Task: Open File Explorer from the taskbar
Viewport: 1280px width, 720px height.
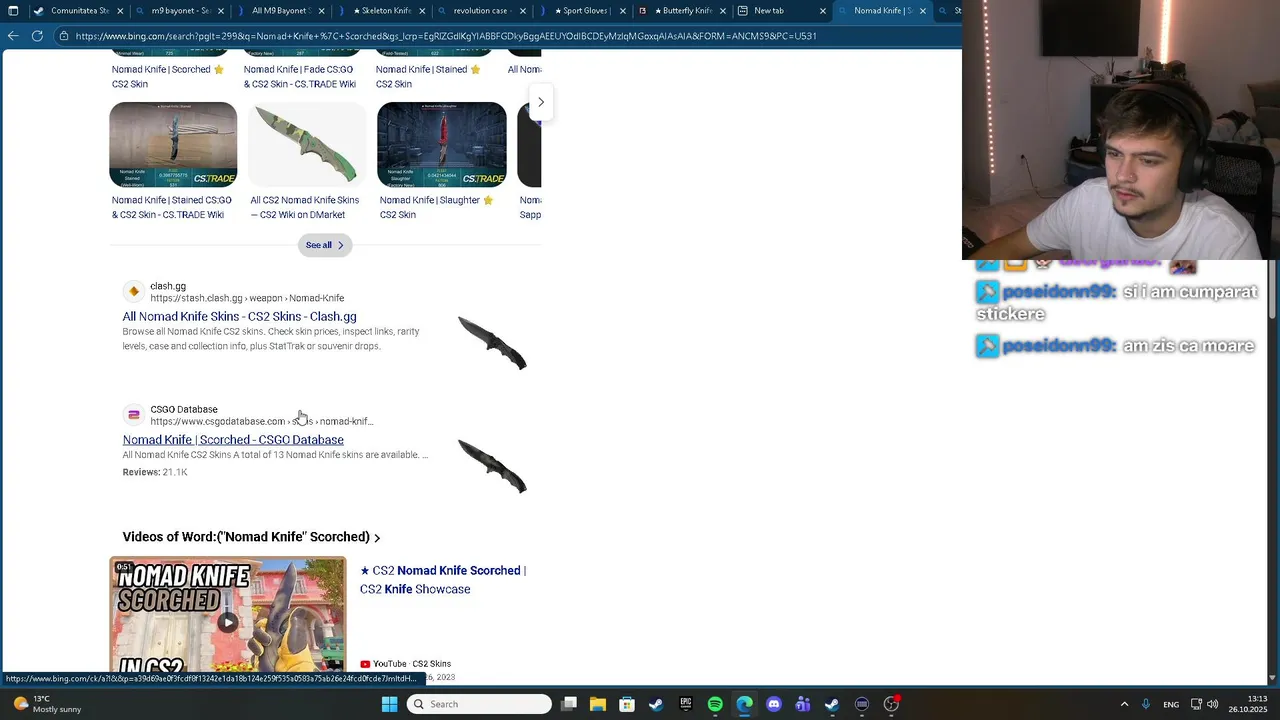Action: (x=597, y=704)
